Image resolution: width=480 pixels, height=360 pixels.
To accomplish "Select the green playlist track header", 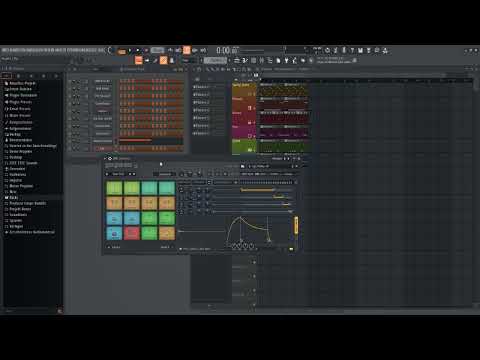I will [244, 146].
